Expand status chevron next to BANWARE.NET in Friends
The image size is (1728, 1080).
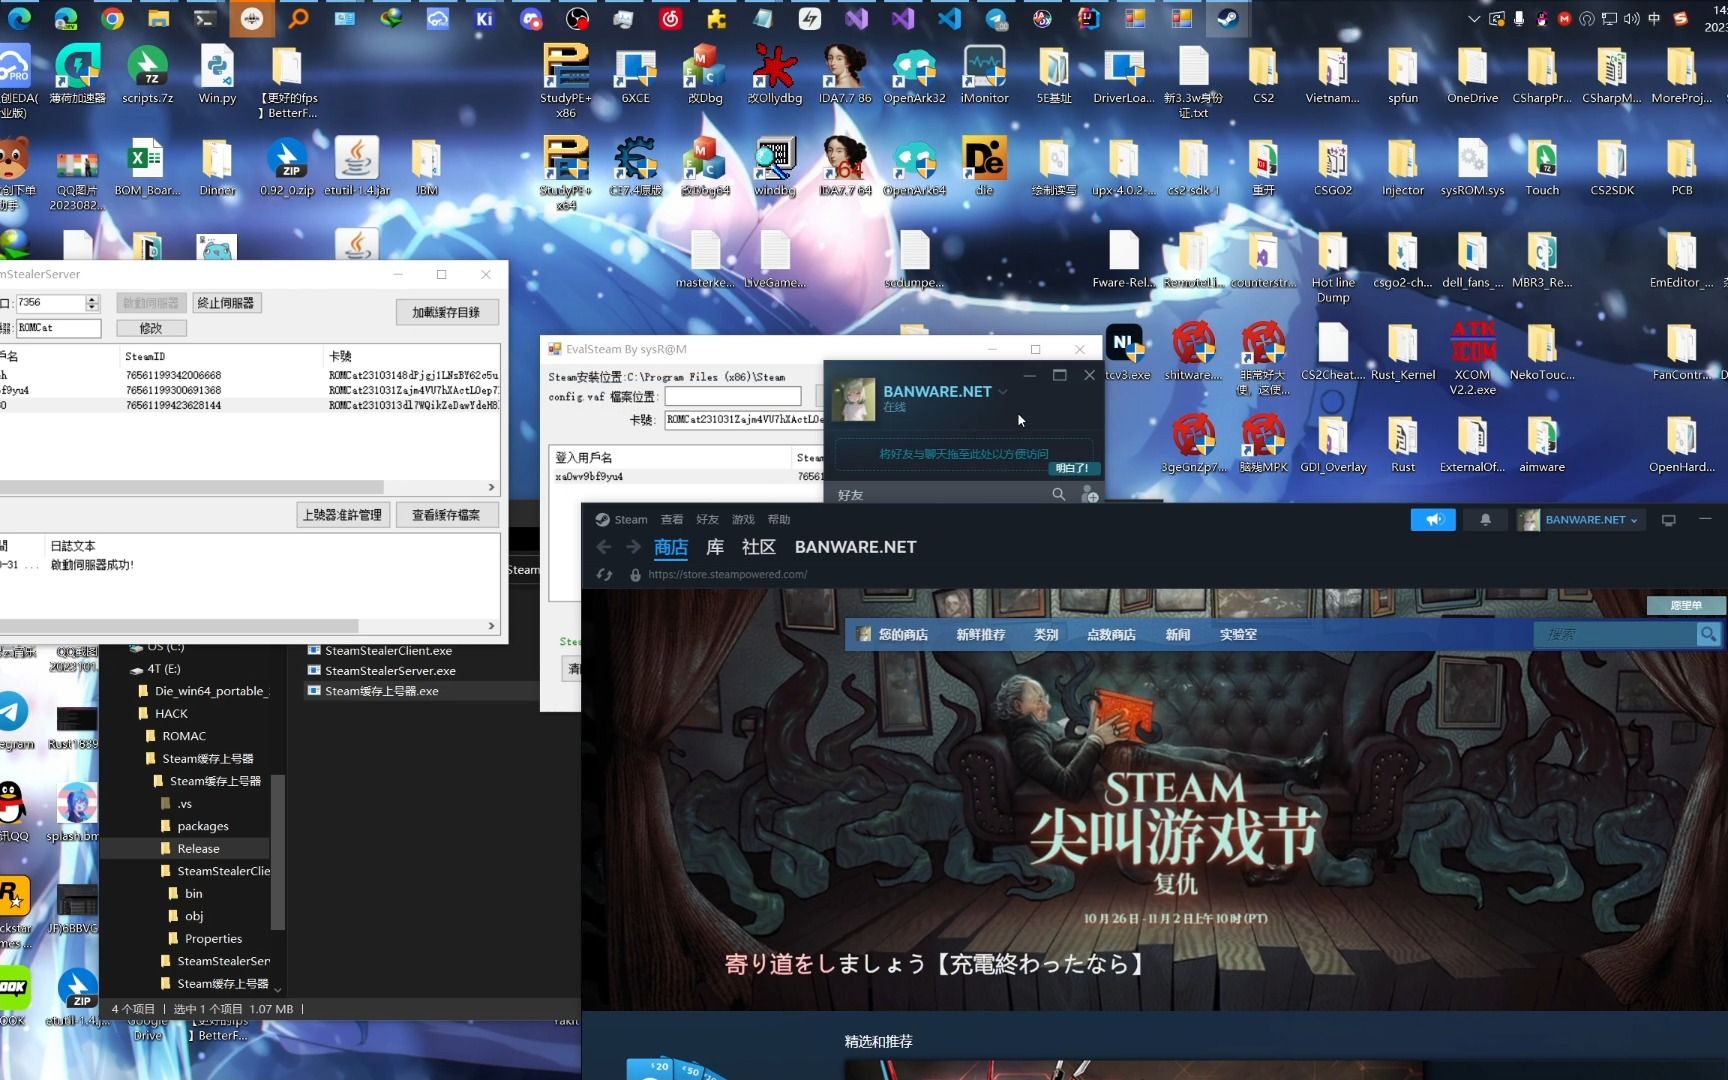tap(1003, 392)
